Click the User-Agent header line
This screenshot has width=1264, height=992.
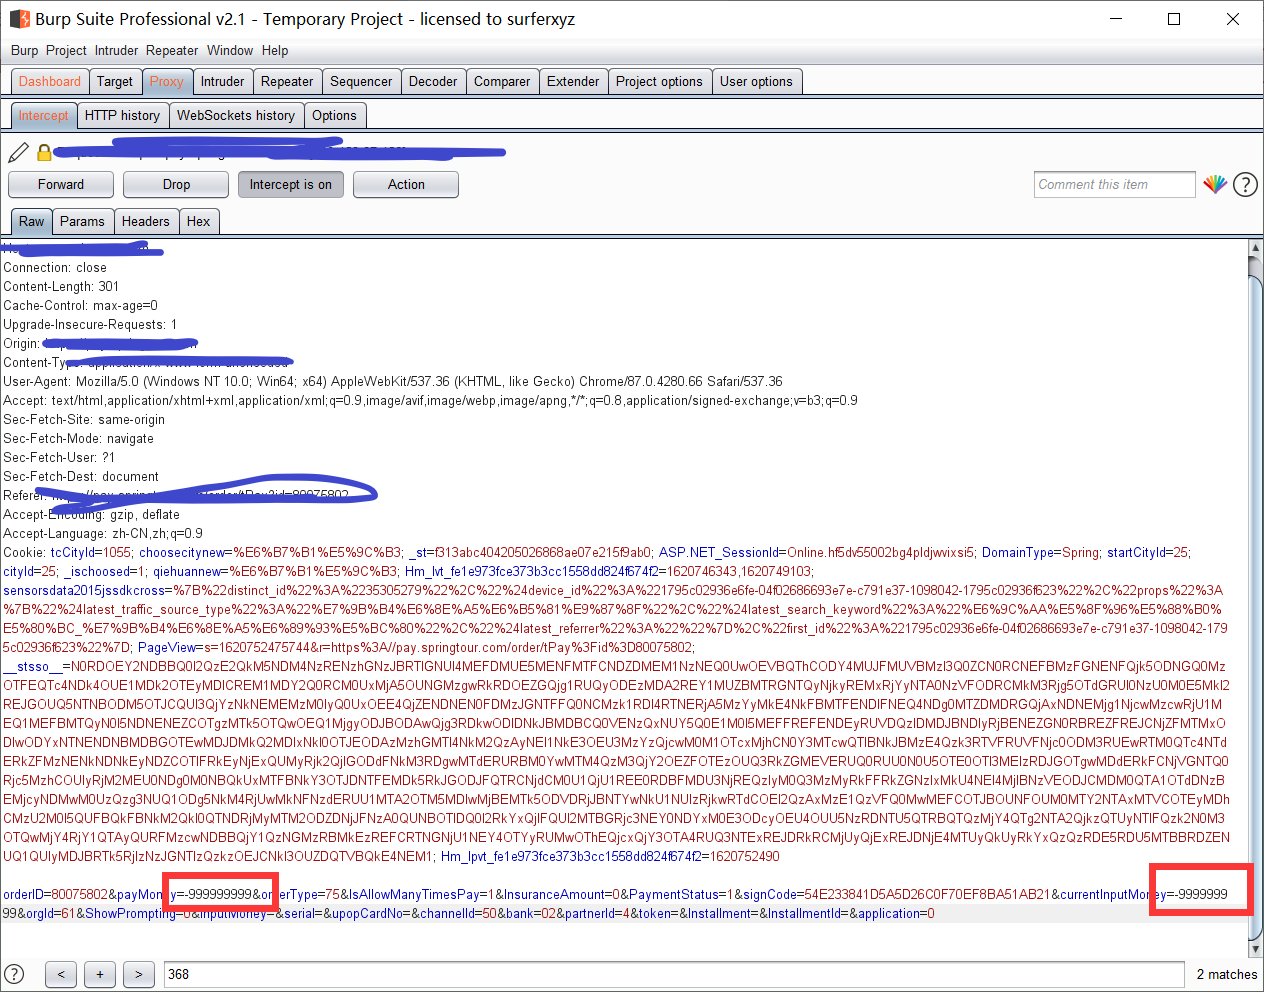pos(393,382)
